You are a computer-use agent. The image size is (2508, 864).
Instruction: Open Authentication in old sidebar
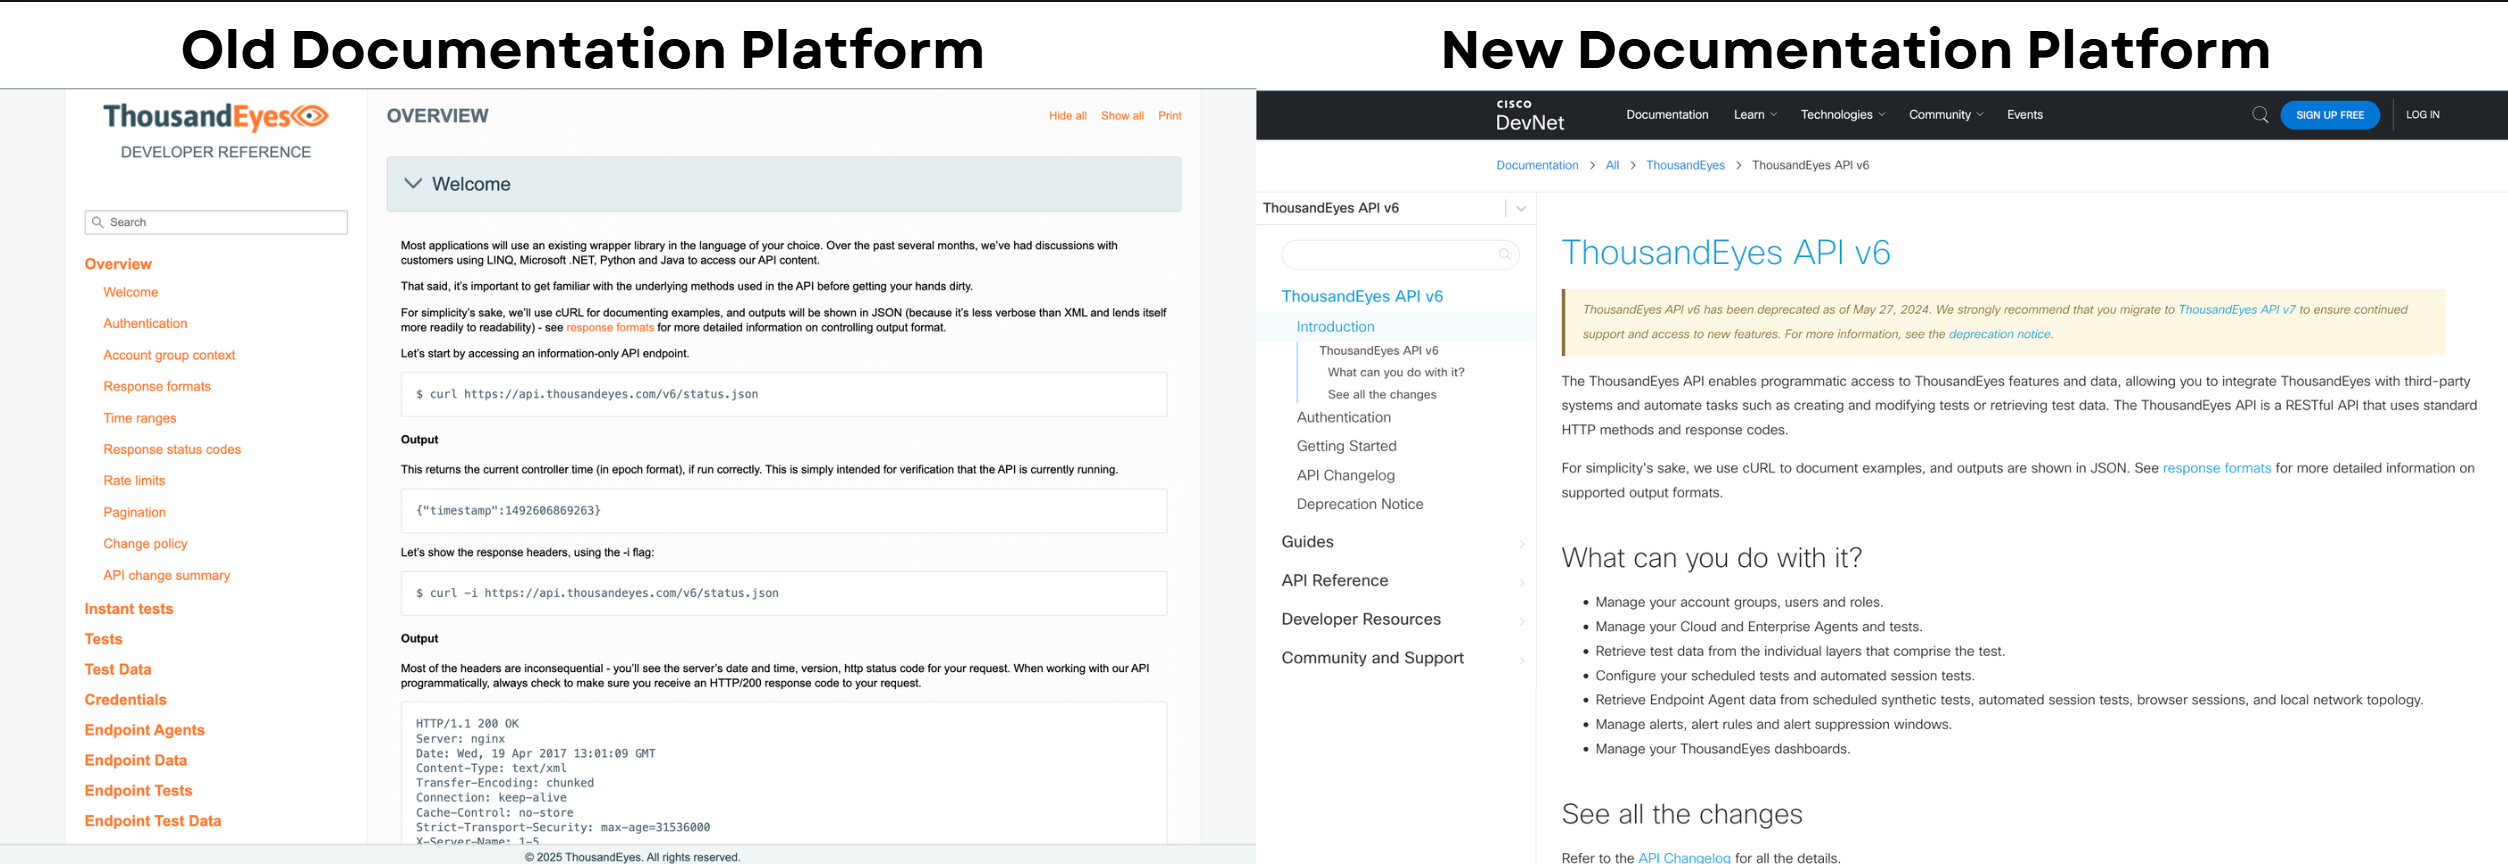click(145, 323)
